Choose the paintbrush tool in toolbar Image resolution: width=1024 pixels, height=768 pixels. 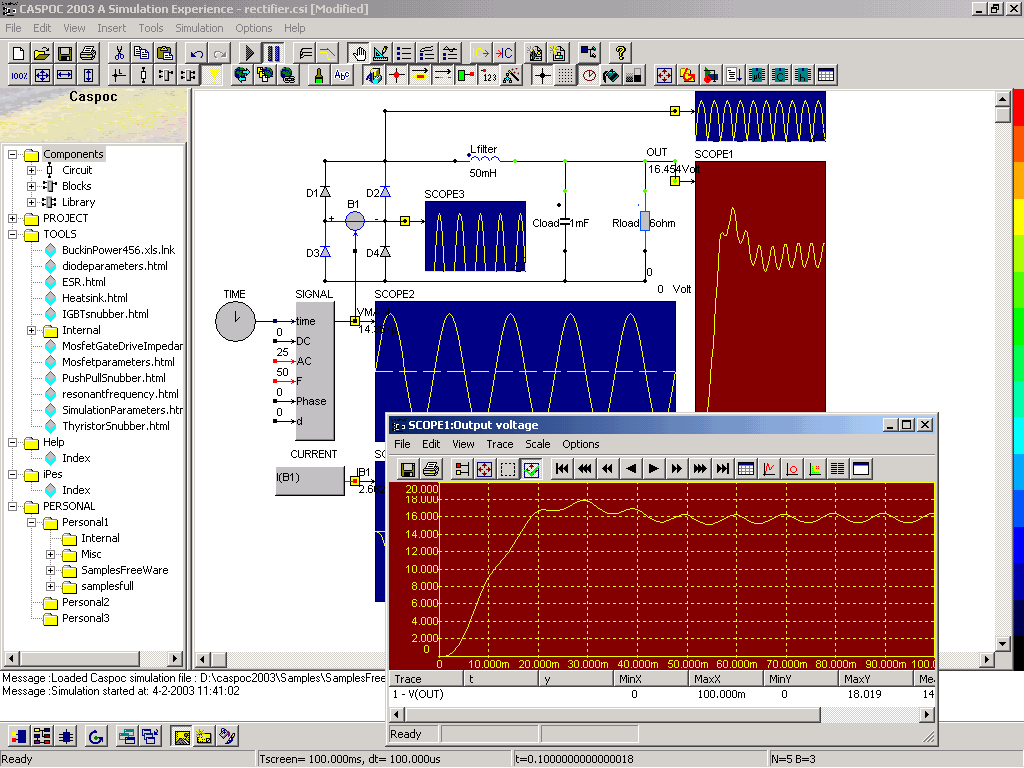[x=319, y=76]
